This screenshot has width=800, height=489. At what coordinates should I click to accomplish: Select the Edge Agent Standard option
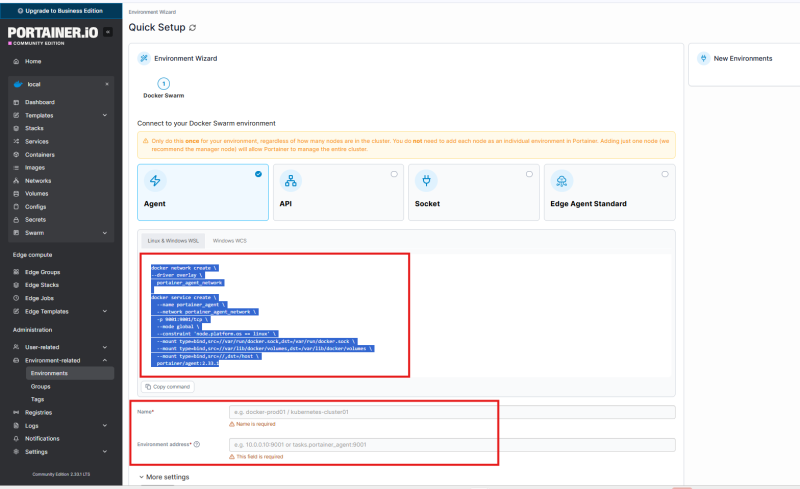click(610, 192)
